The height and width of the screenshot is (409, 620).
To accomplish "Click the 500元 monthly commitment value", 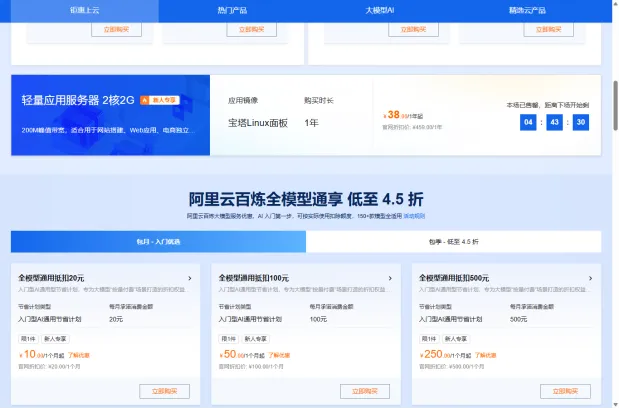I will 518,319.
